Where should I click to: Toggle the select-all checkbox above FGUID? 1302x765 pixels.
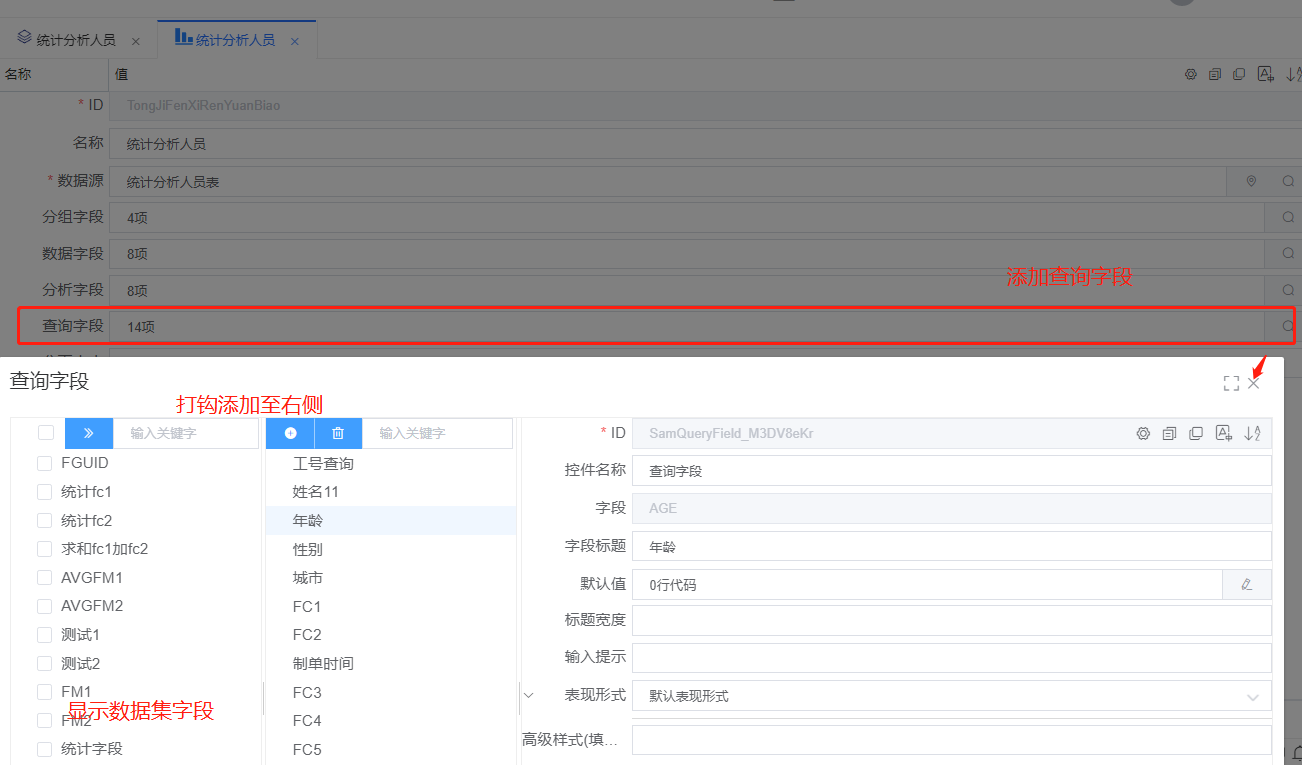point(46,433)
